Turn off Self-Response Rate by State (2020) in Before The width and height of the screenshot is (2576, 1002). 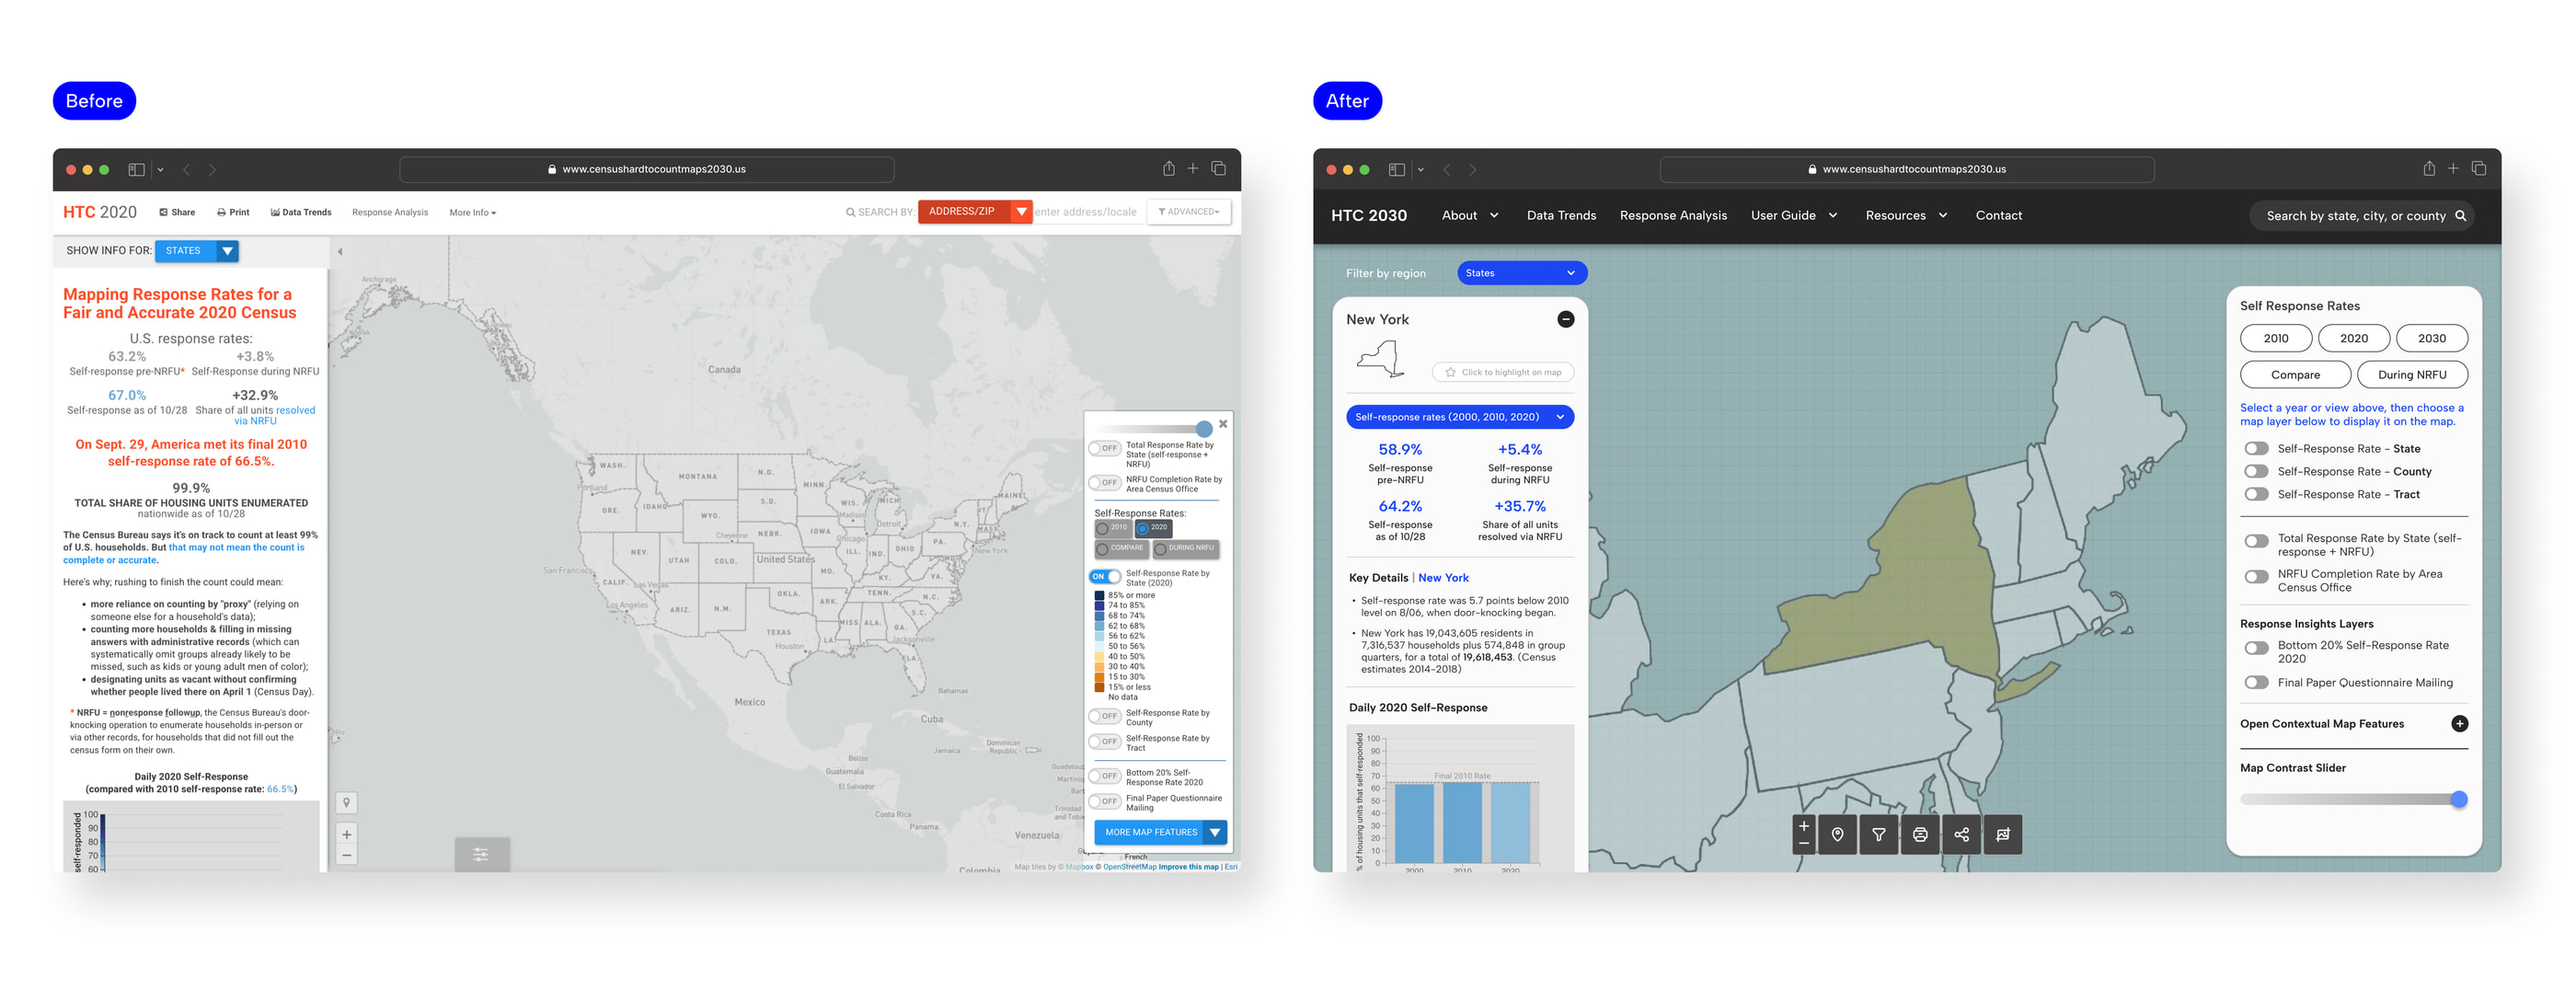point(1104,576)
